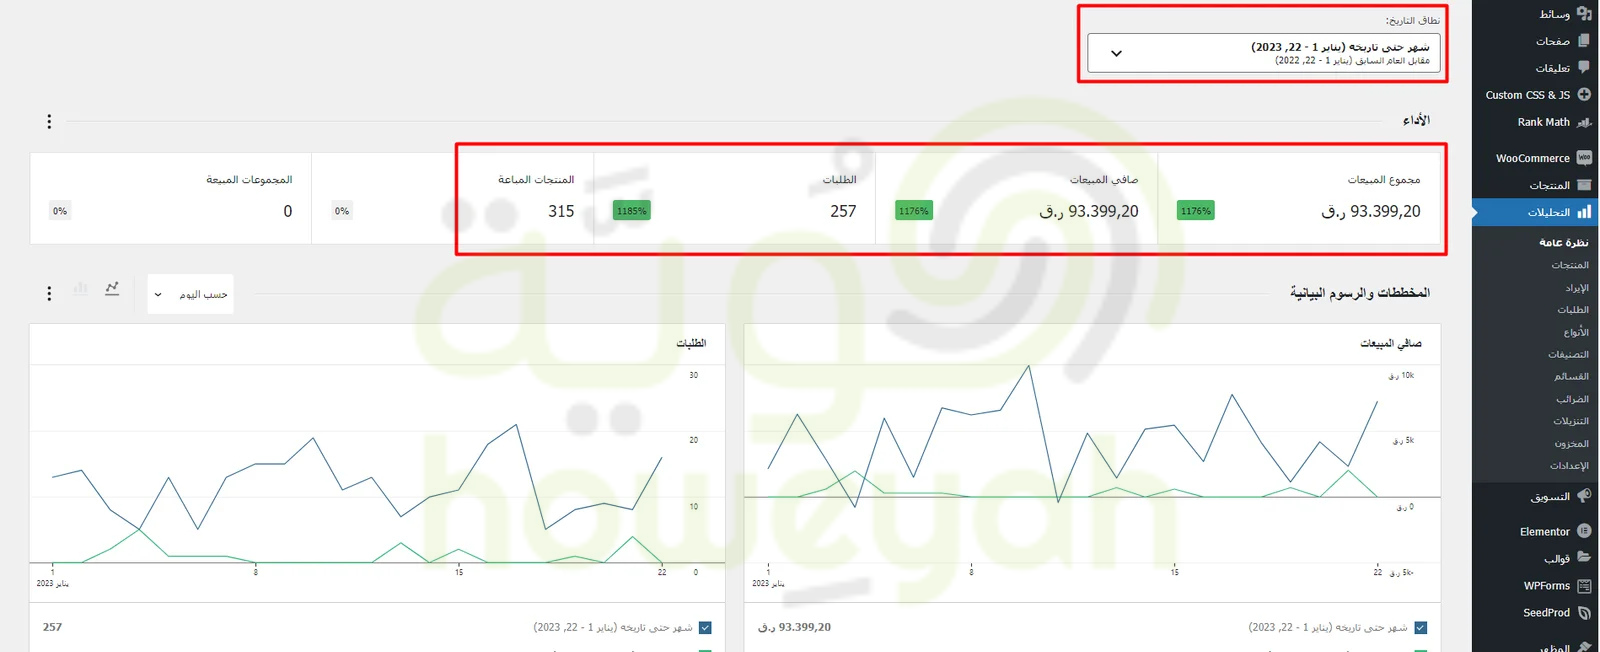Open Elementor from the admin sidebar
The image size is (1600, 652).
coord(1545,531)
